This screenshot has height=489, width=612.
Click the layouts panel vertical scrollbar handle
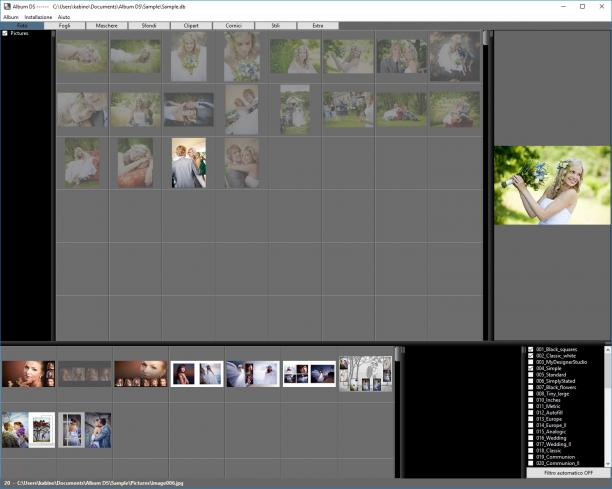tap(397, 354)
